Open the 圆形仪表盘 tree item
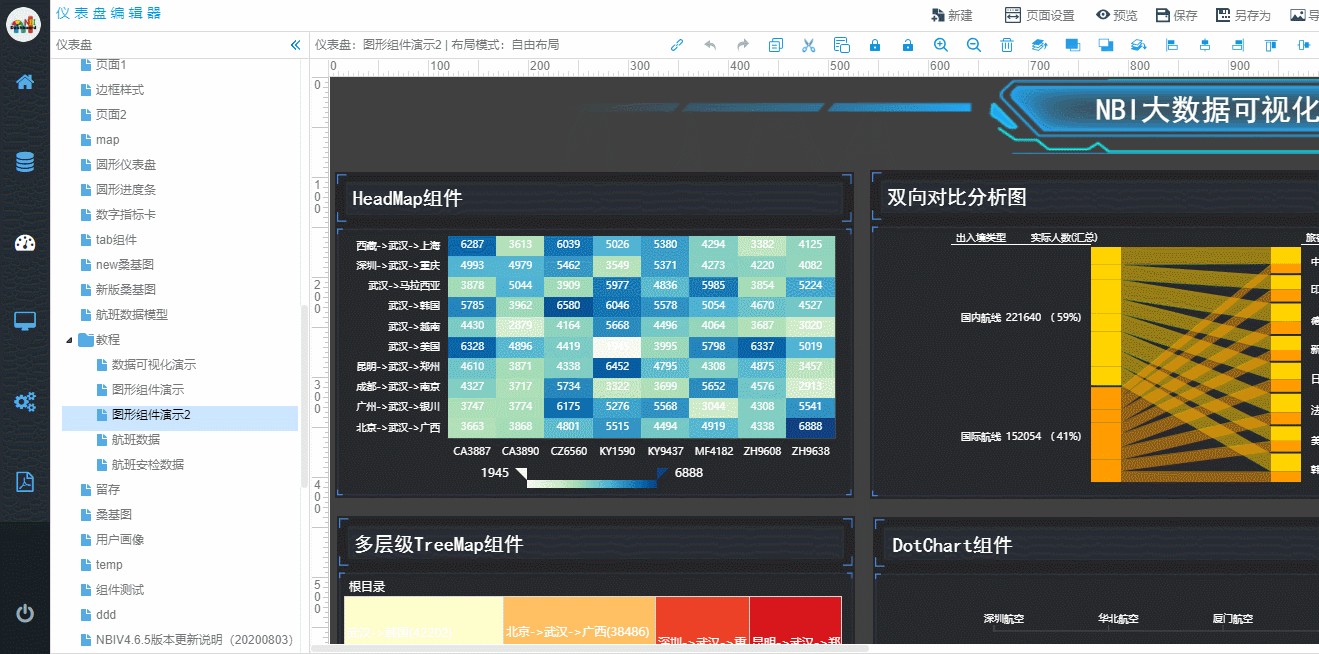The height and width of the screenshot is (654, 1319). point(125,165)
